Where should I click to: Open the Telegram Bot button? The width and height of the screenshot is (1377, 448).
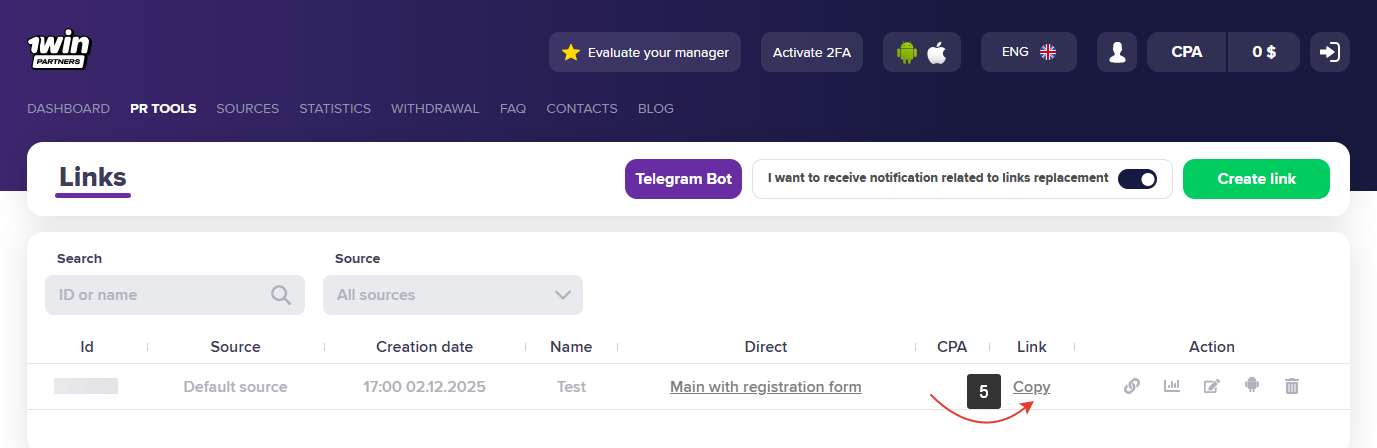point(683,179)
